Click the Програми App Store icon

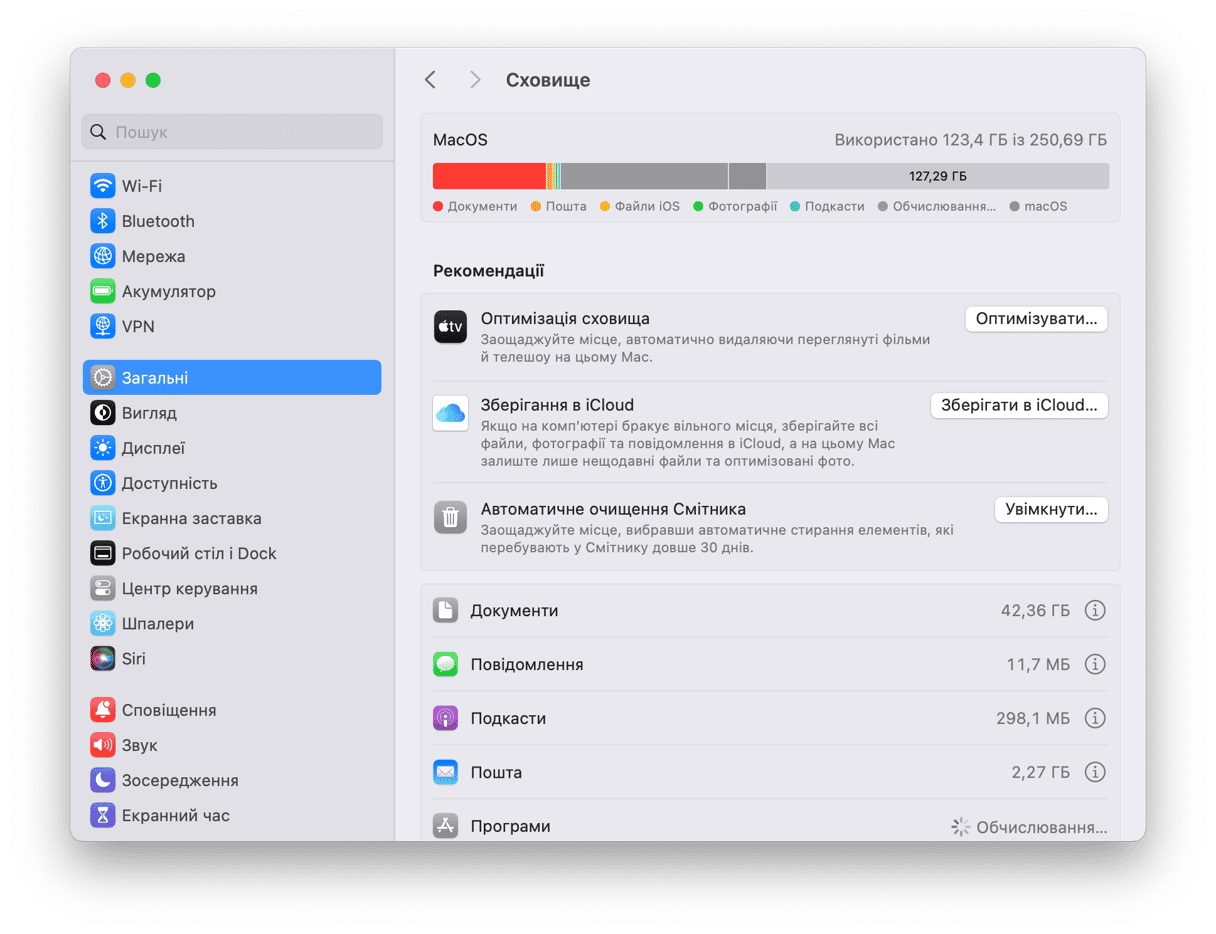(445, 826)
